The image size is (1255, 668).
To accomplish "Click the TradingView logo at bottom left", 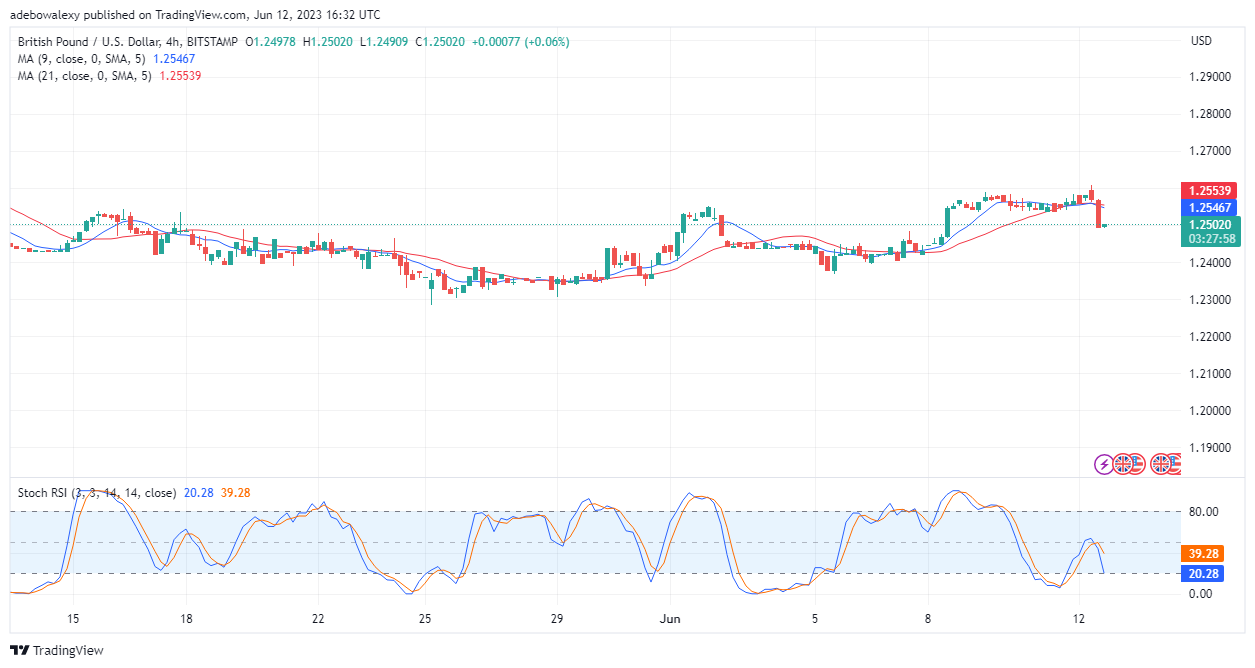I will 57,650.
